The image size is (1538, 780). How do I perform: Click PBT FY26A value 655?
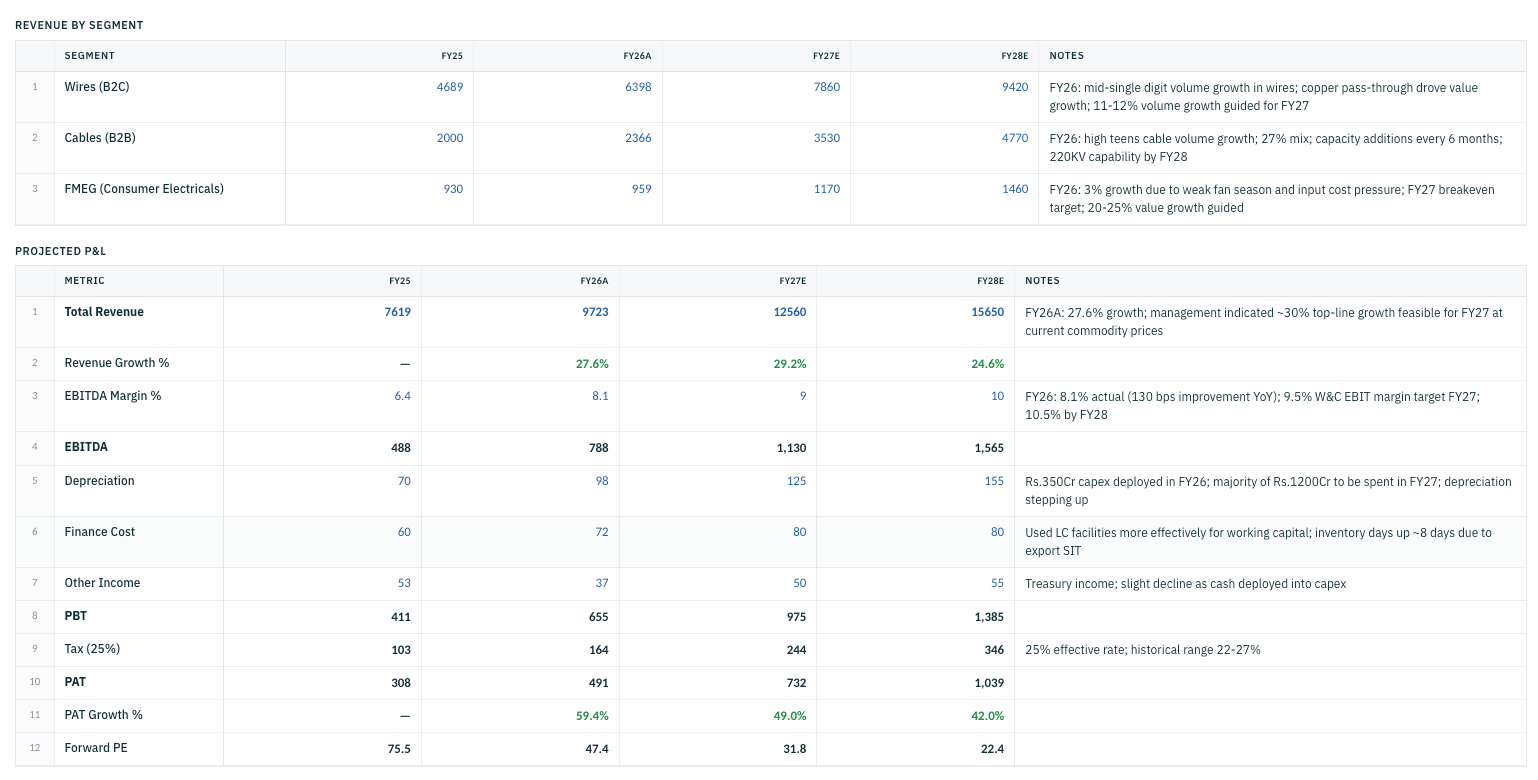[598, 617]
